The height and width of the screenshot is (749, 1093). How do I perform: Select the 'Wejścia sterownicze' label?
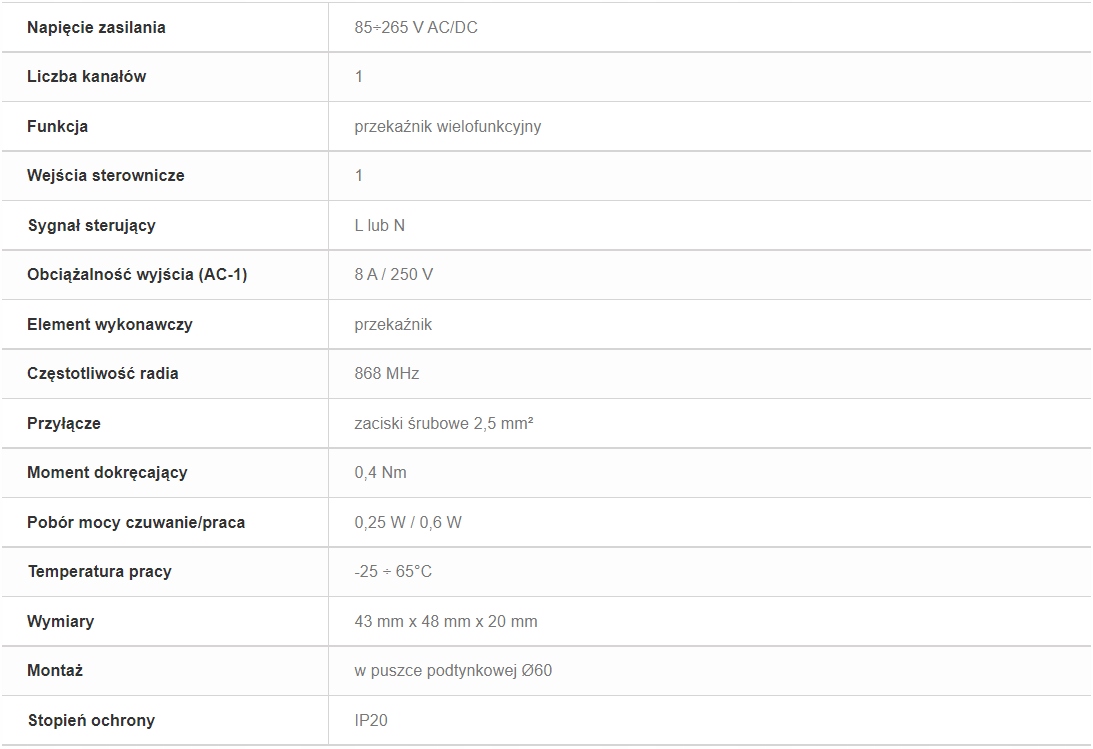pos(105,175)
